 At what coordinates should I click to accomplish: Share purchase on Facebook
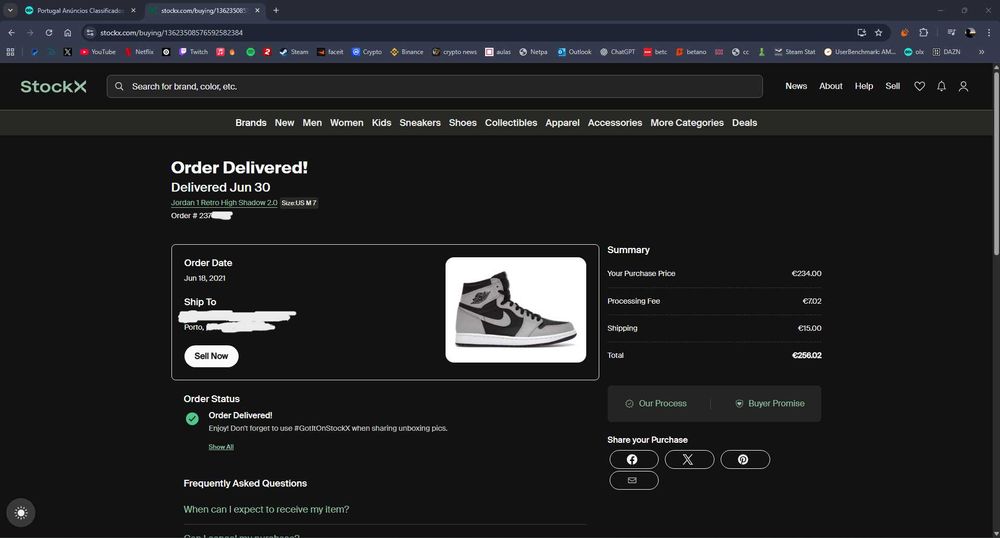[x=633, y=460]
